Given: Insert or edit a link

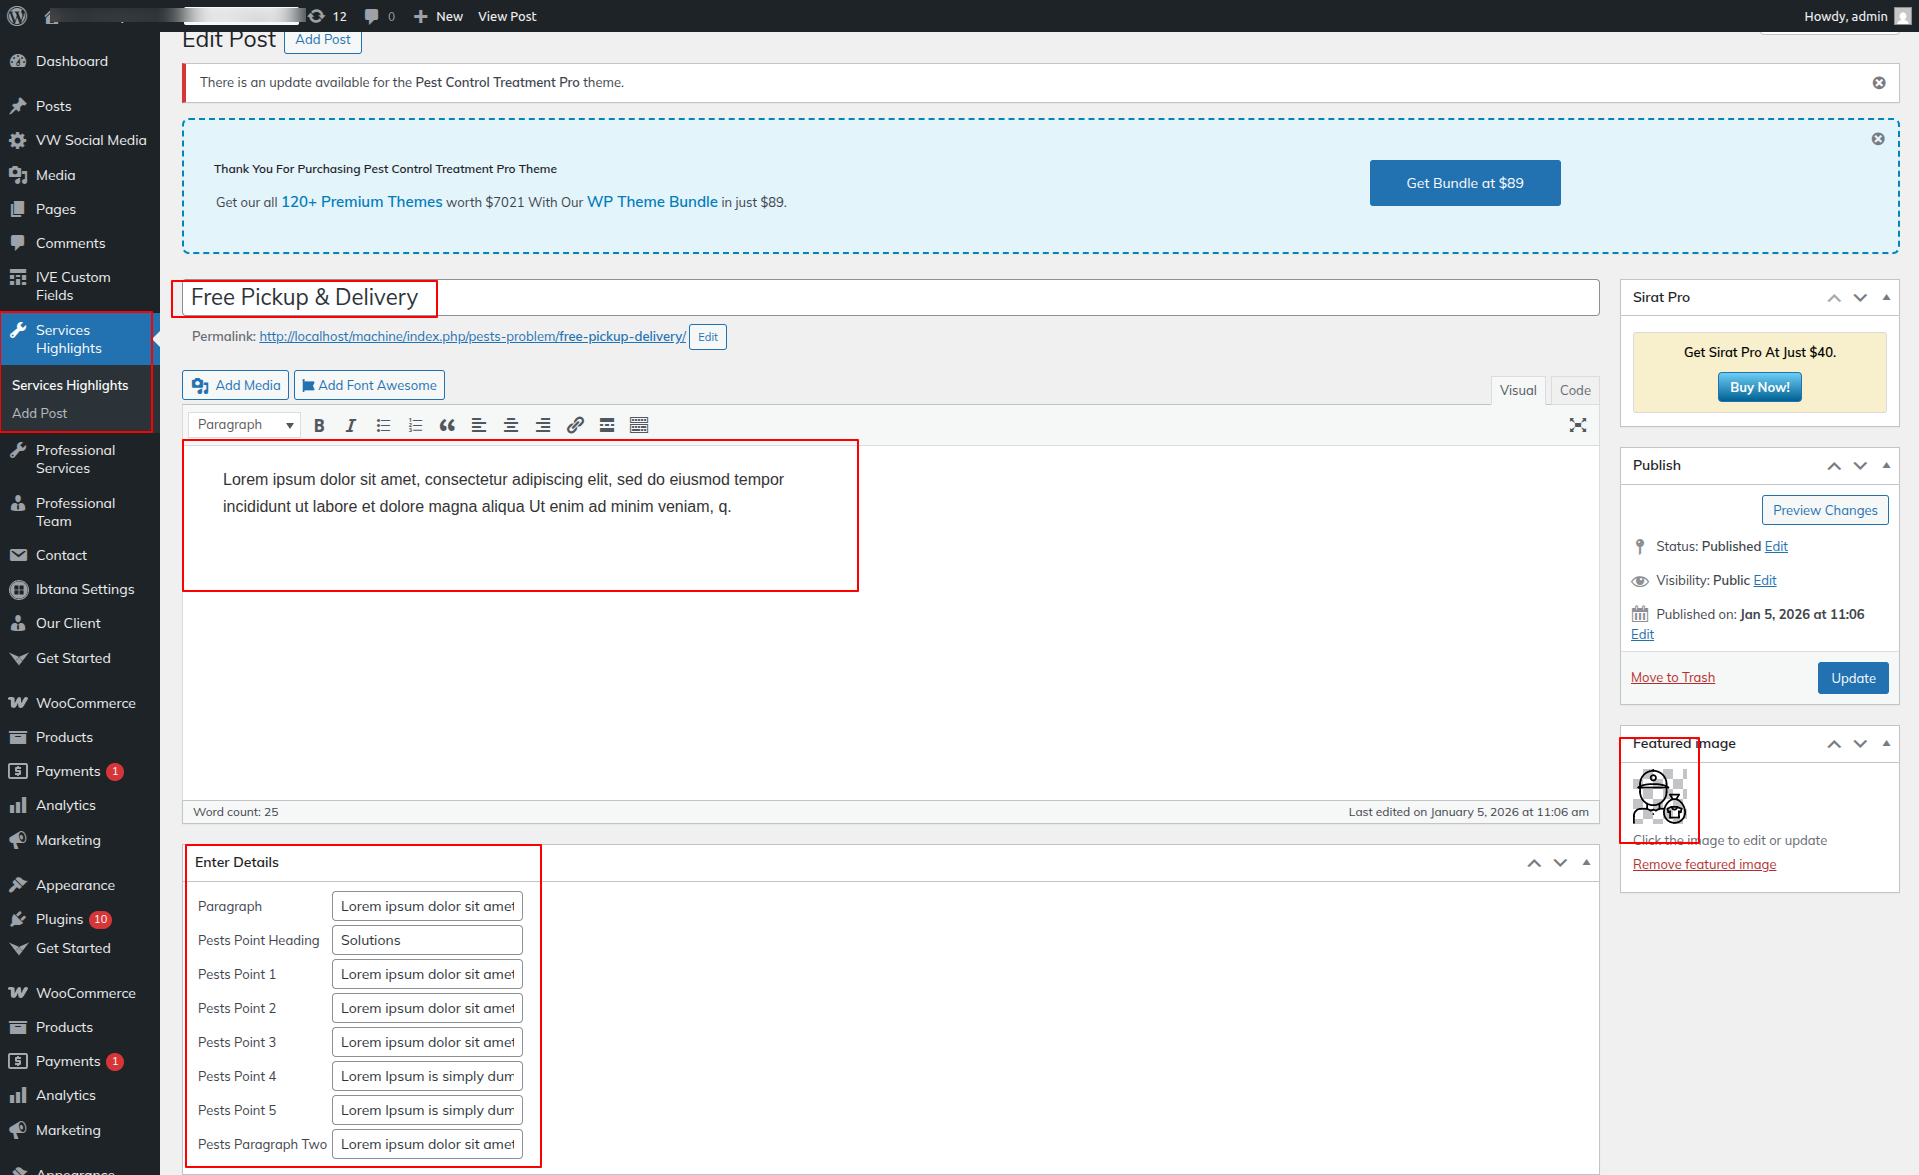Looking at the screenshot, I should 575,425.
